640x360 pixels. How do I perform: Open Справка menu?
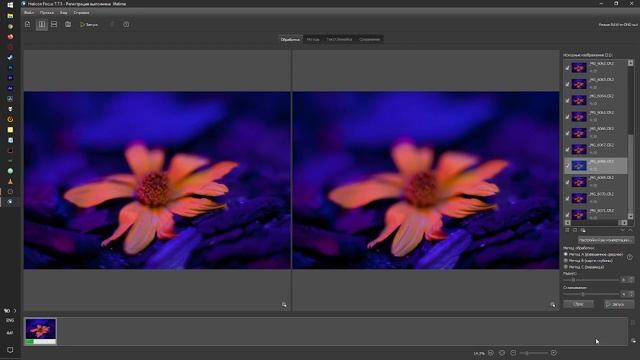point(81,13)
